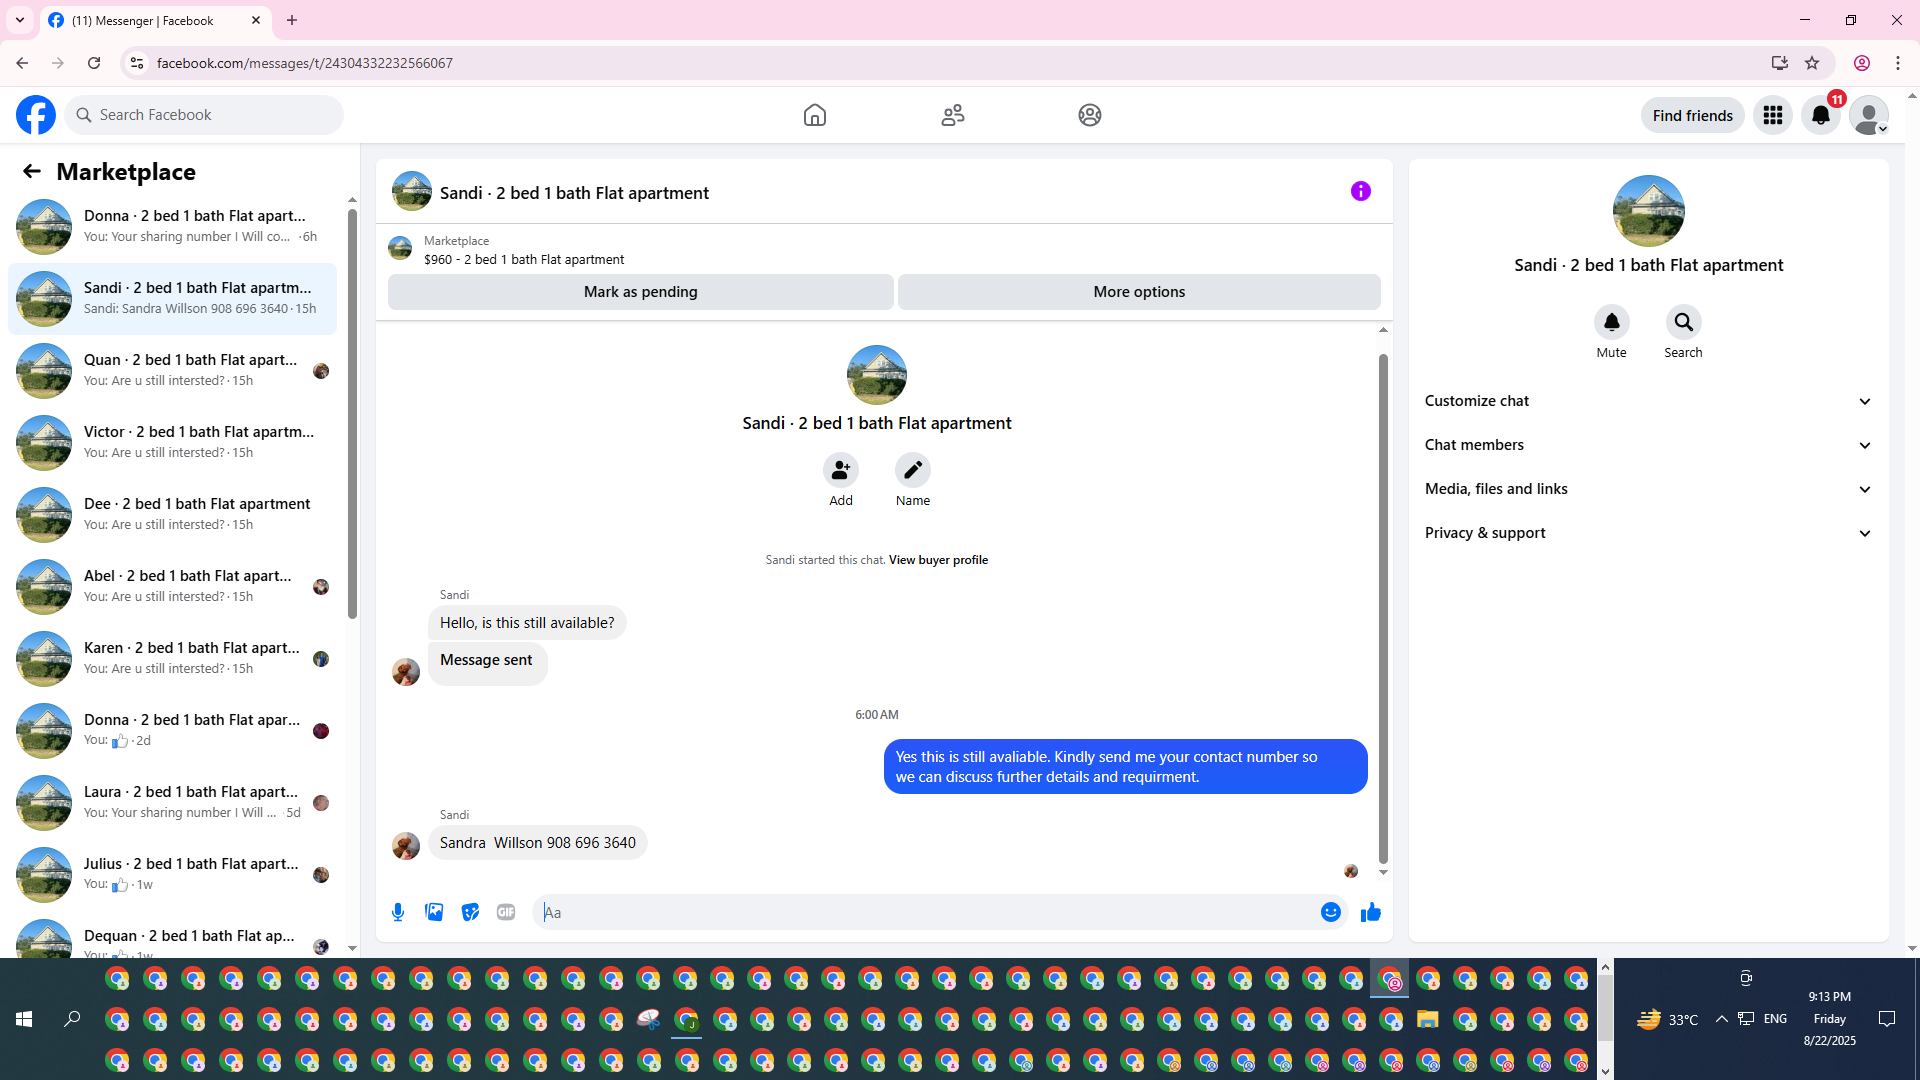Screen dimensions: 1920x1080
Task: Open the Friends tab in top navigation
Action: coord(952,115)
